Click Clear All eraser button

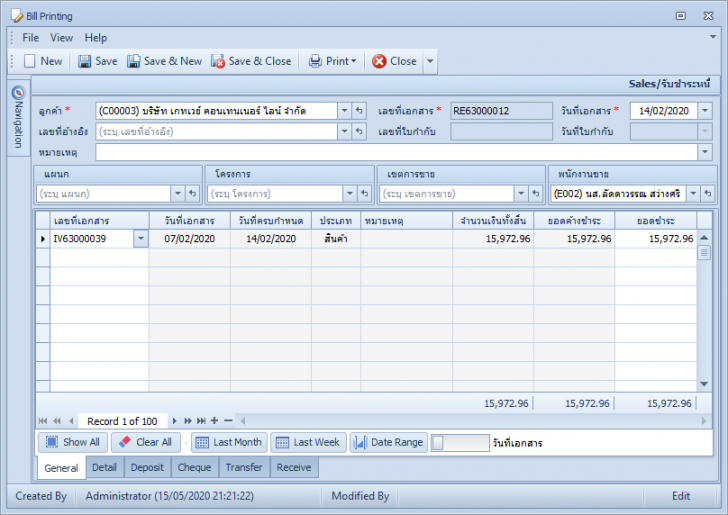(x=145, y=442)
